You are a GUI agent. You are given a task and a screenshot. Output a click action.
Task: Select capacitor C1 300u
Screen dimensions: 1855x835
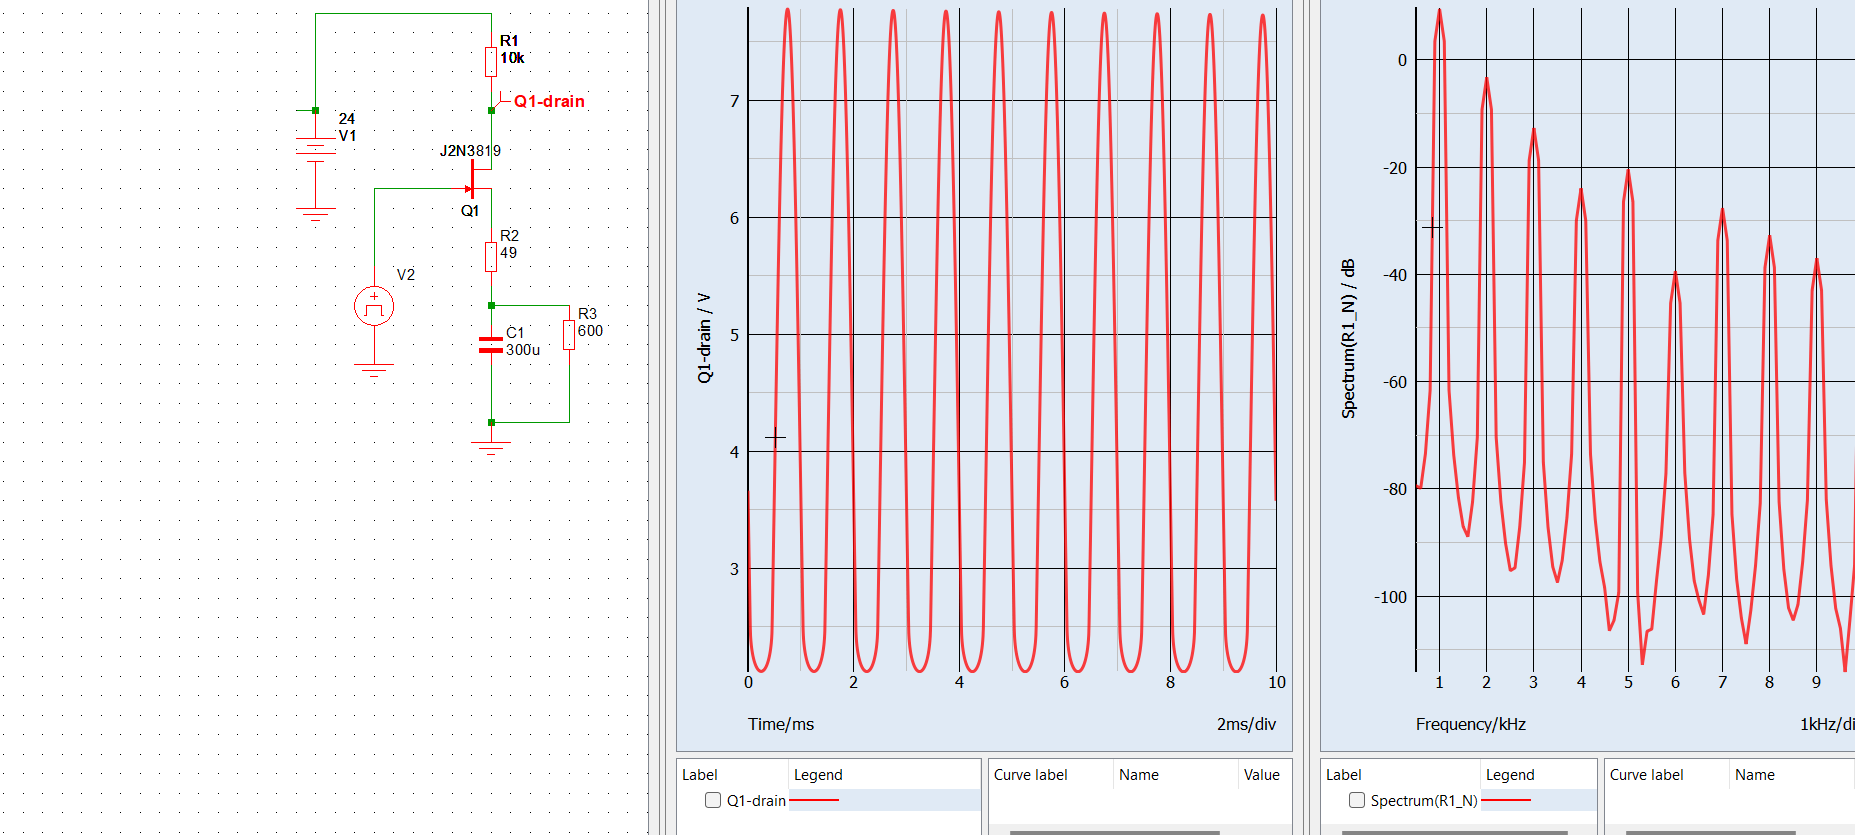point(491,345)
